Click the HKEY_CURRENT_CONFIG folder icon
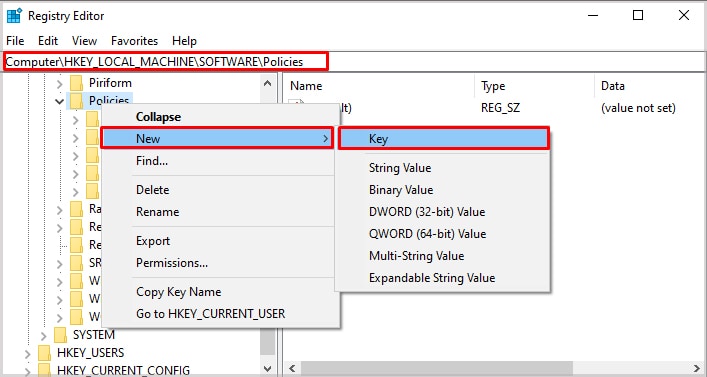The width and height of the screenshot is (707, 377). tap(45, 371)
